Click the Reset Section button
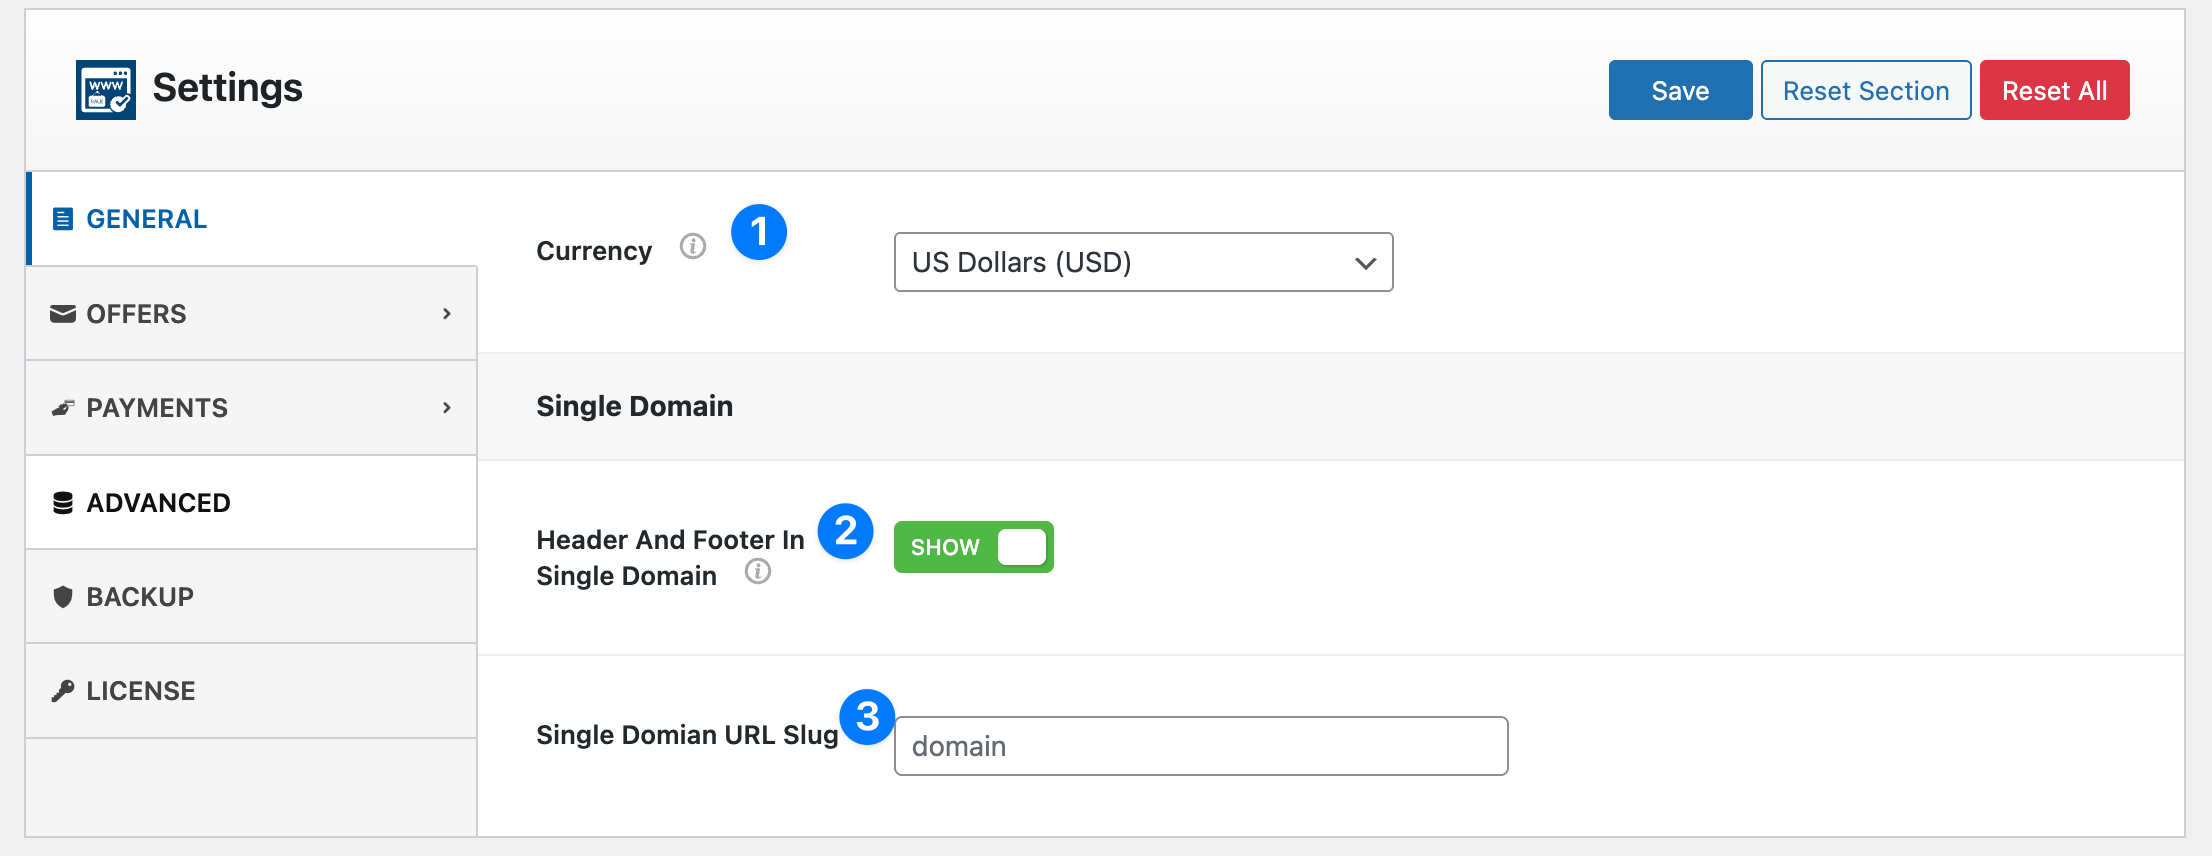 click(1866, 91)
